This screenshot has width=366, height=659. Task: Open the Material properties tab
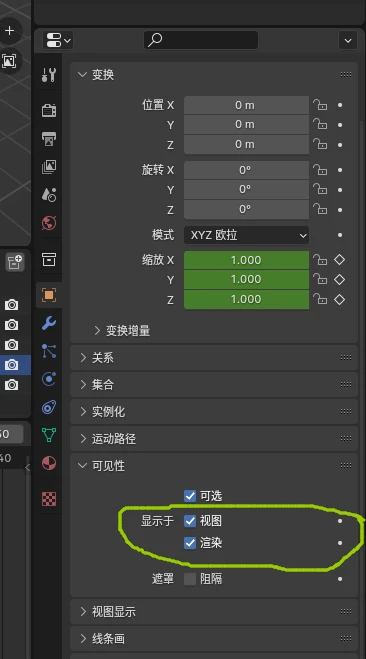(49, 463)
